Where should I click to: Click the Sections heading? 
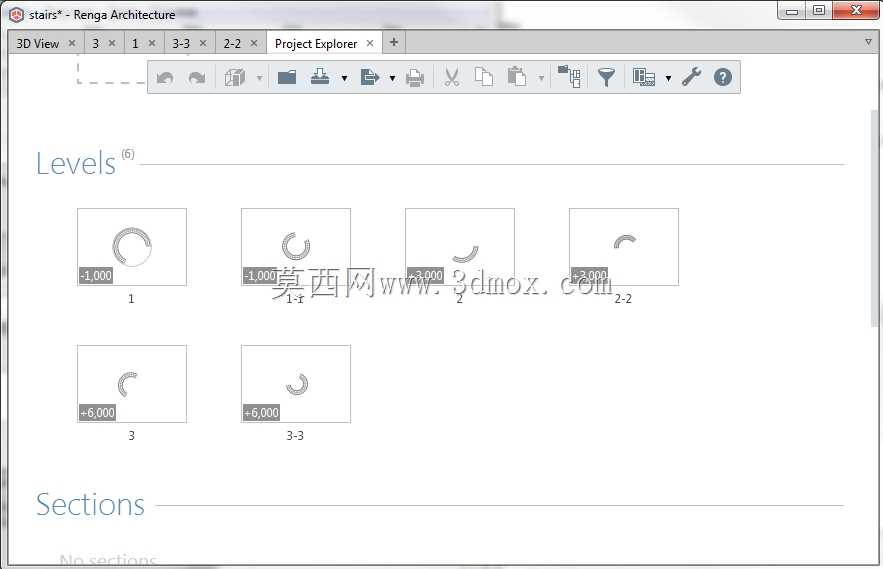[x=90, y=504]
